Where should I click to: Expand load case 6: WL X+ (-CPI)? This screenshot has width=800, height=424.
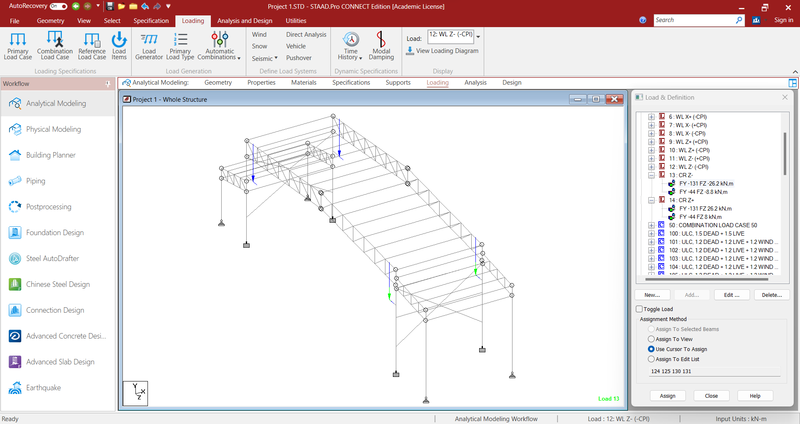point(652,117)
